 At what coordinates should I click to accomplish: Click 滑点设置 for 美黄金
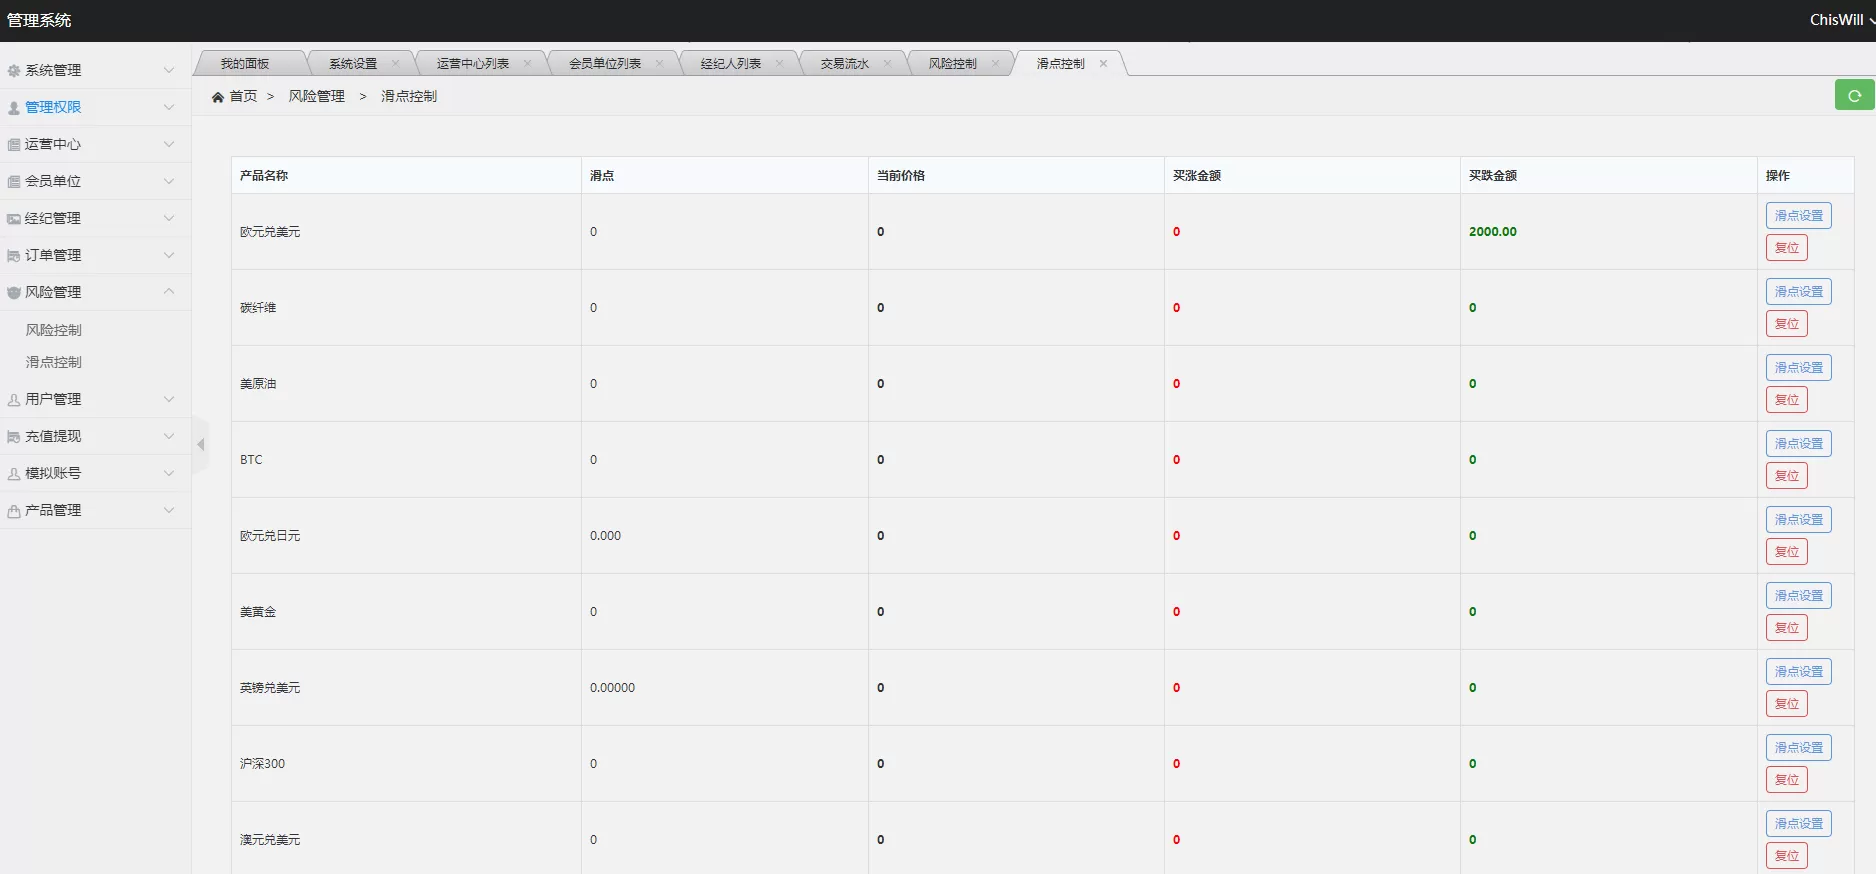click(x=1798, y=595)
